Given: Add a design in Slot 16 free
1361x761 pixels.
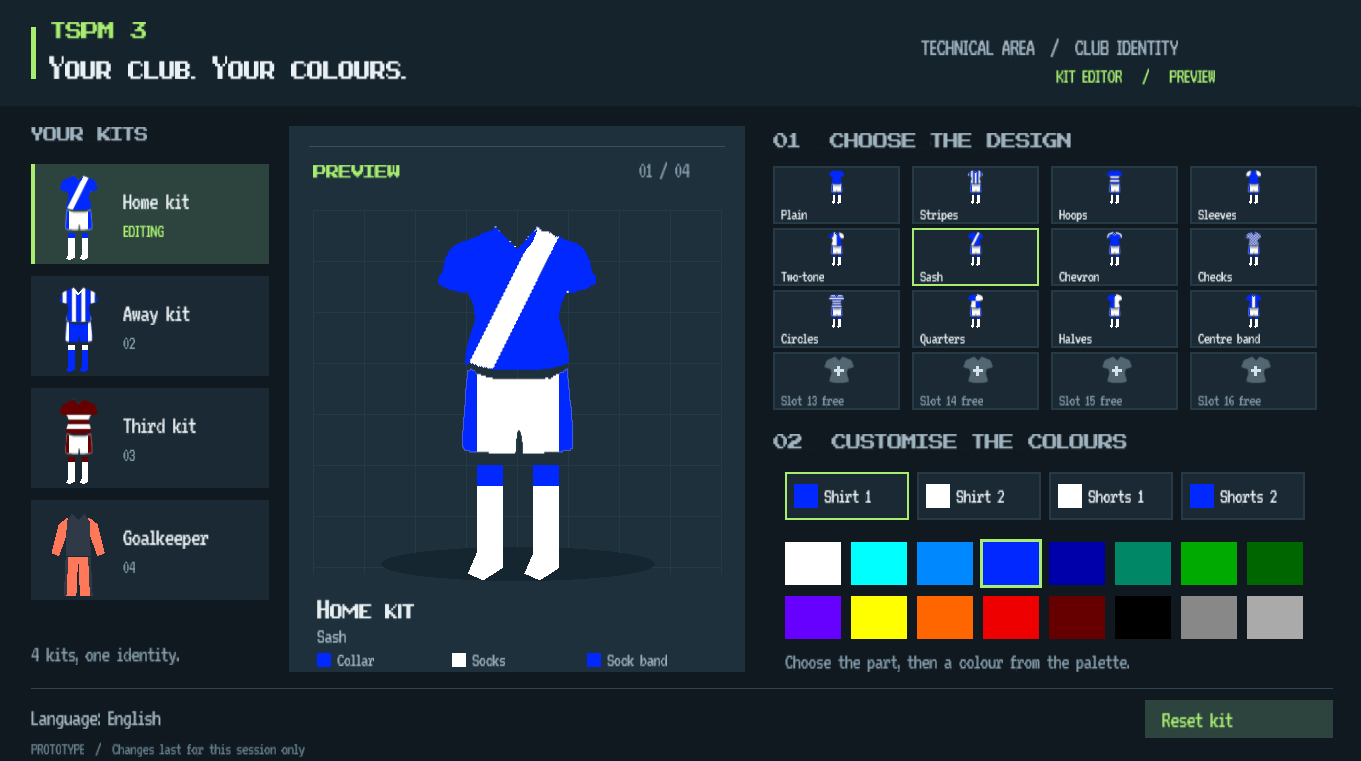Looking at the screenshot, I should tap(1253, 381).
